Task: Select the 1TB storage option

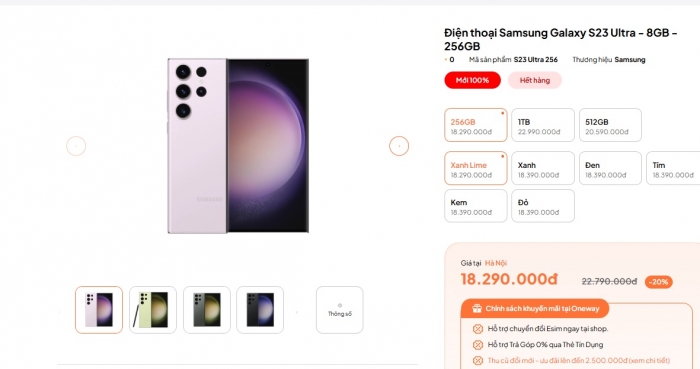Action: 543,125
